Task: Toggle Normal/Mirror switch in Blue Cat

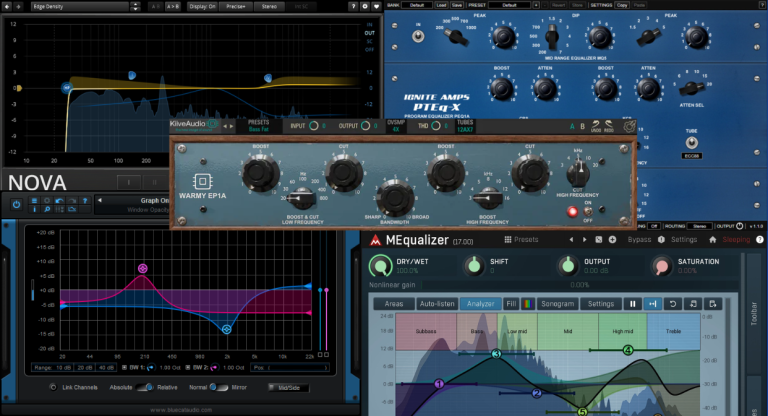Action: [x=218, y=387]
